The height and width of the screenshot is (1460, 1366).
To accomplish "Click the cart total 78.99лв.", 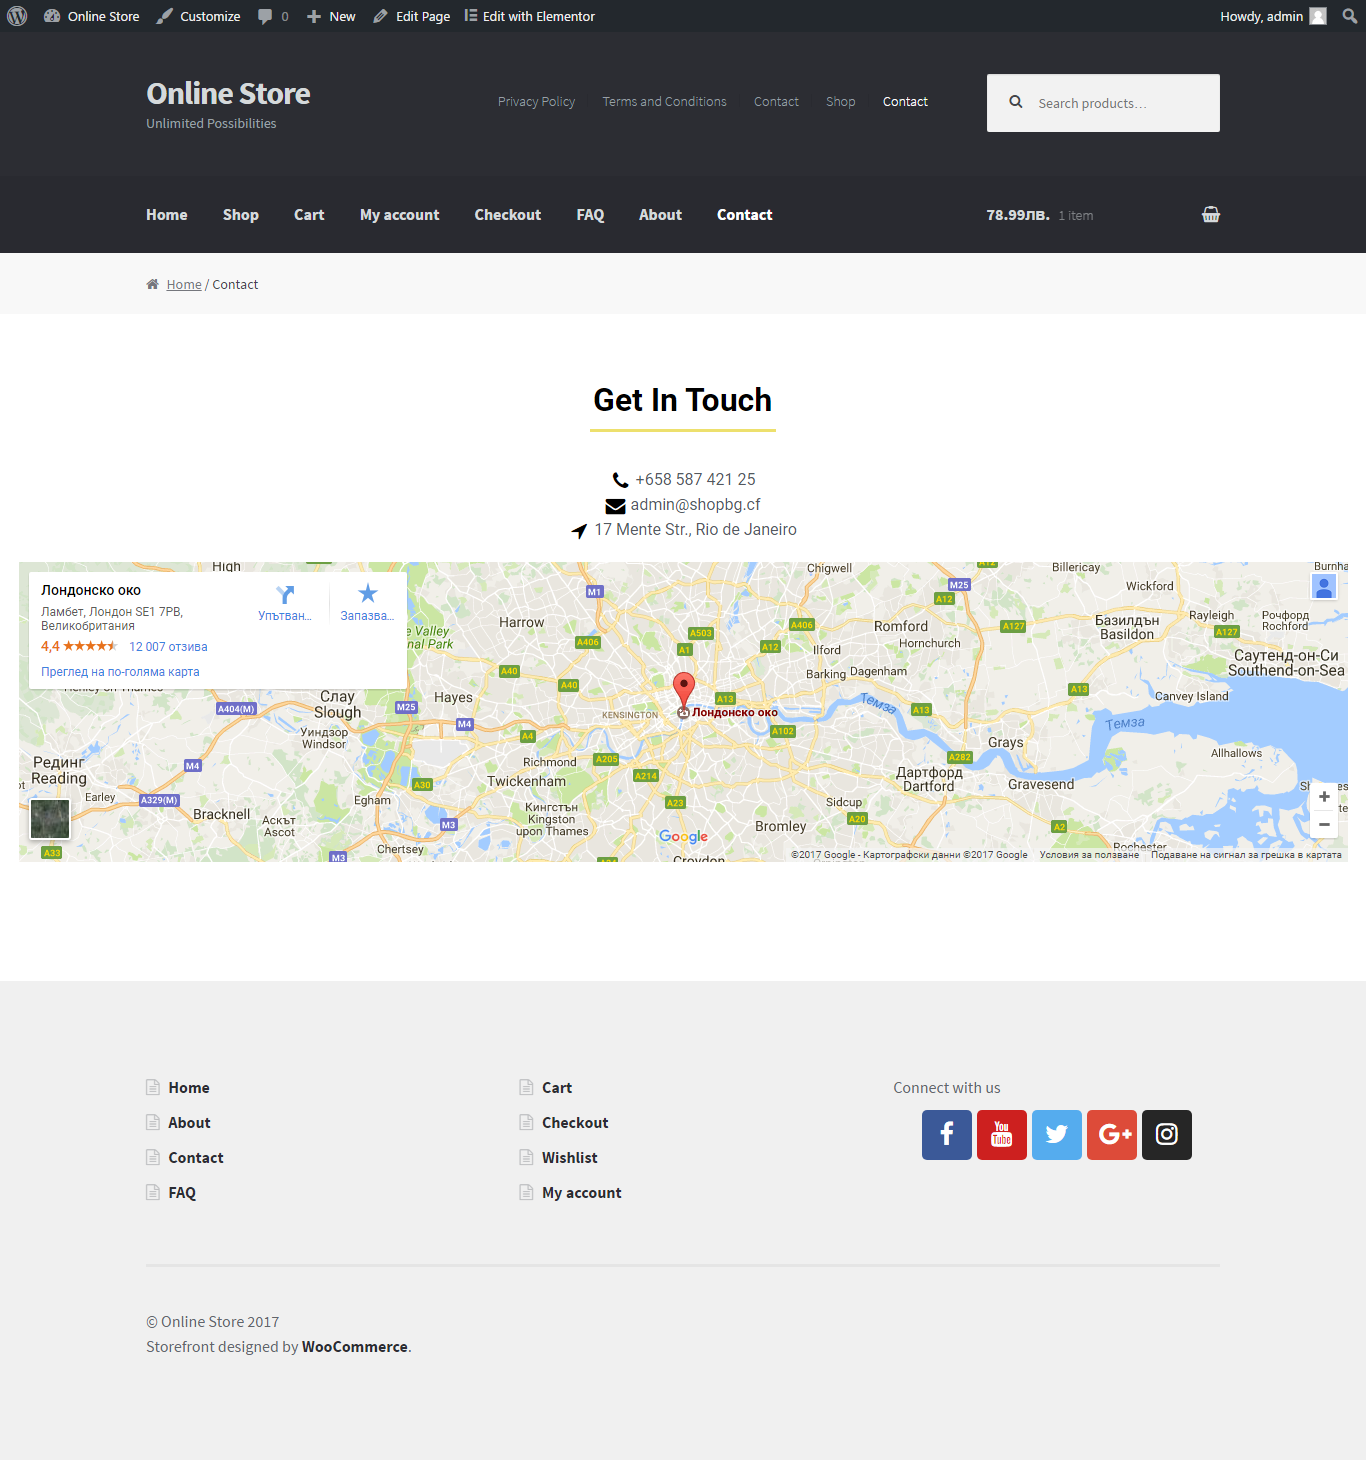I will click(x=1018, y=215).
